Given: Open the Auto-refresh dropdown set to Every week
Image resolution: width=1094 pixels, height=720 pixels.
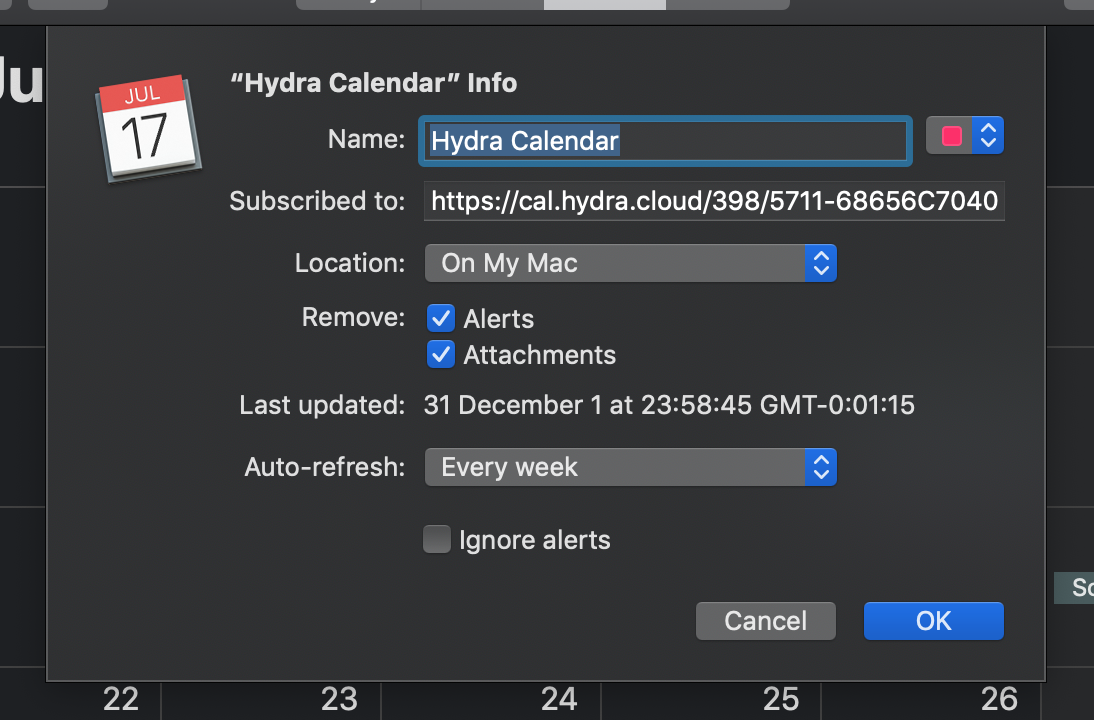Looking at the screenshot, I should 630,467.
